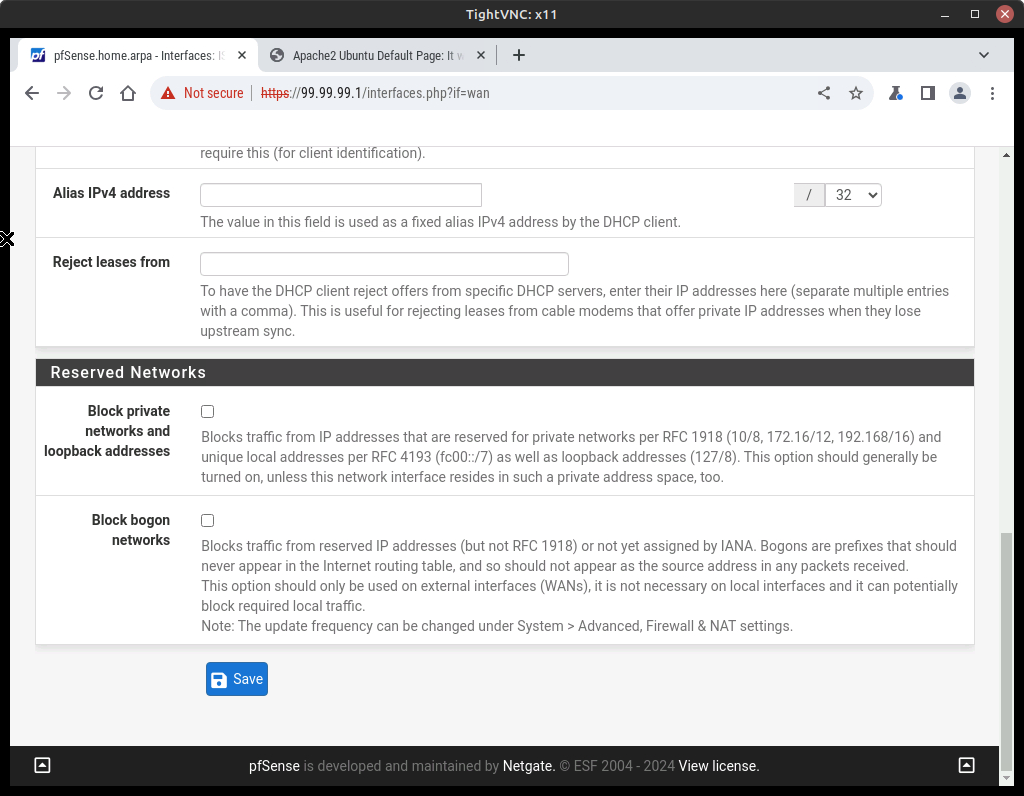The height and width of the screenshot is (796, 1024).
Task: Open the pfSense footer link
Action: pyautogui.click(x=274, y=766)
